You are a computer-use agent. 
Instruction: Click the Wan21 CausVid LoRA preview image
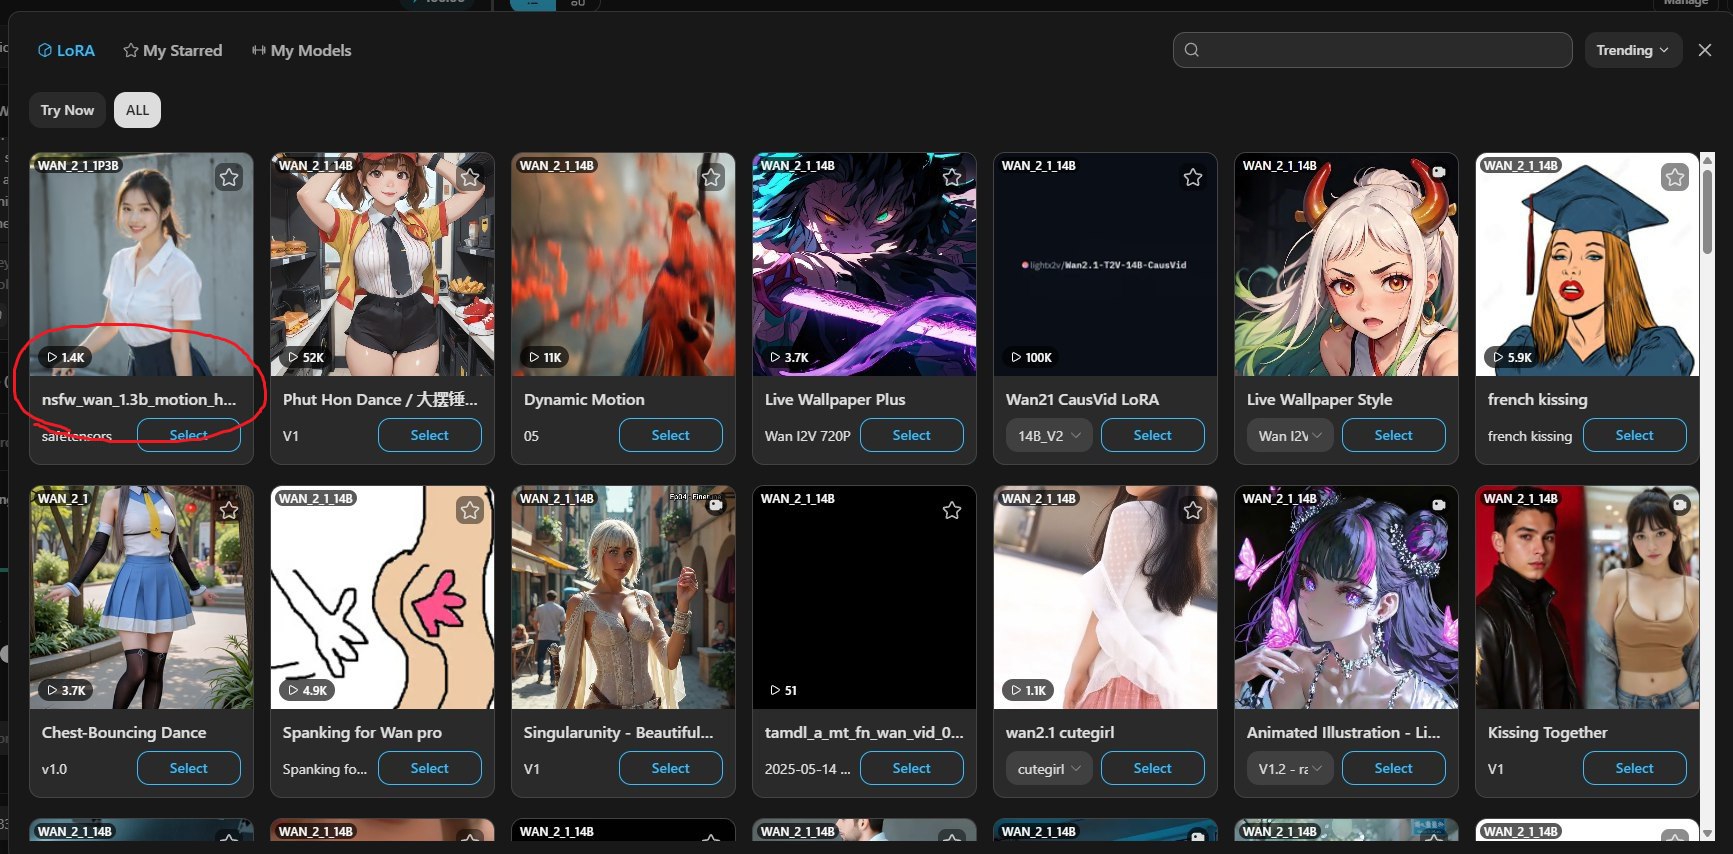click(x=1105, y=265)
